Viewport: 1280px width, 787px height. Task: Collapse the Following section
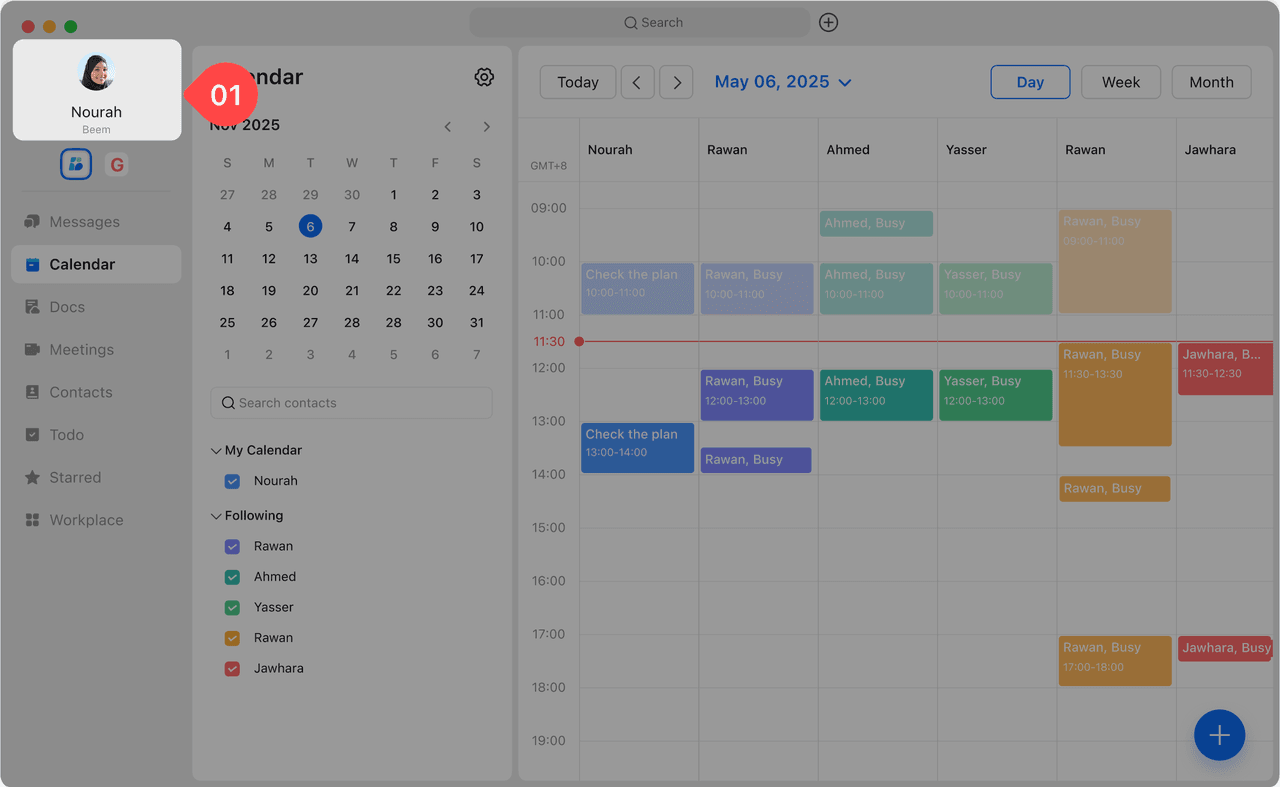click(x=216, y=516)
